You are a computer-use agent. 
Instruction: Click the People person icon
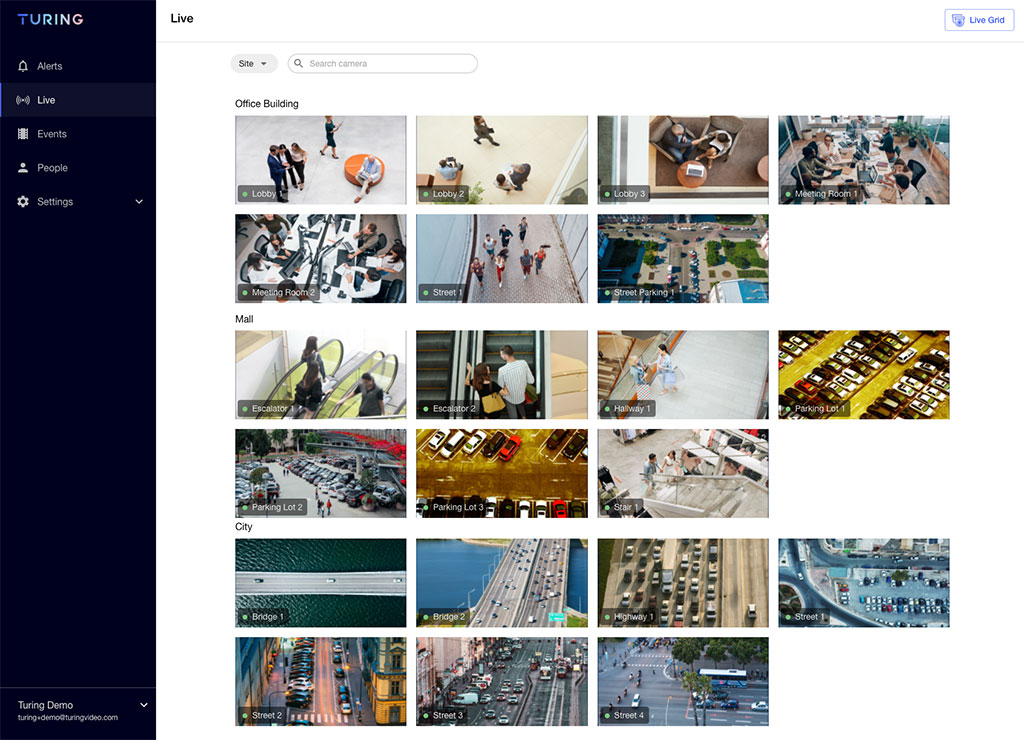click(23, 168)
